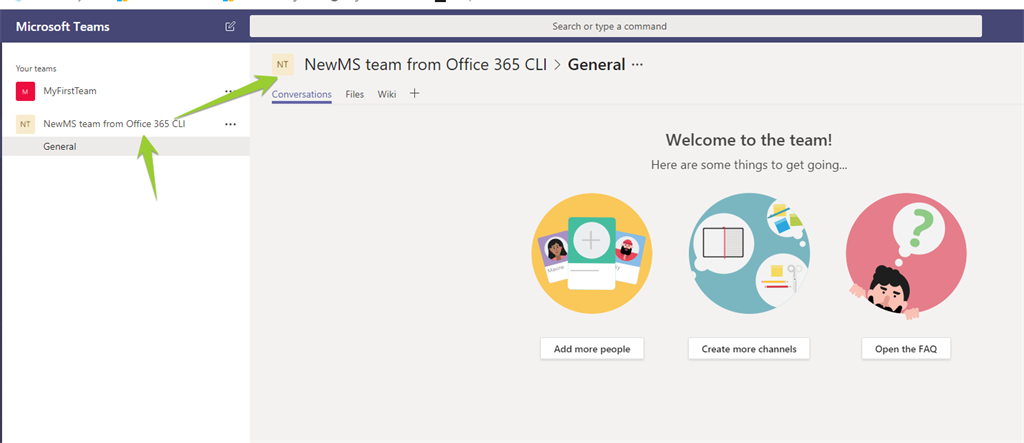1024x443 pixels.
Task: Click the yellow add people illustration
Action: pyautogui.click(x=592, y=252)
